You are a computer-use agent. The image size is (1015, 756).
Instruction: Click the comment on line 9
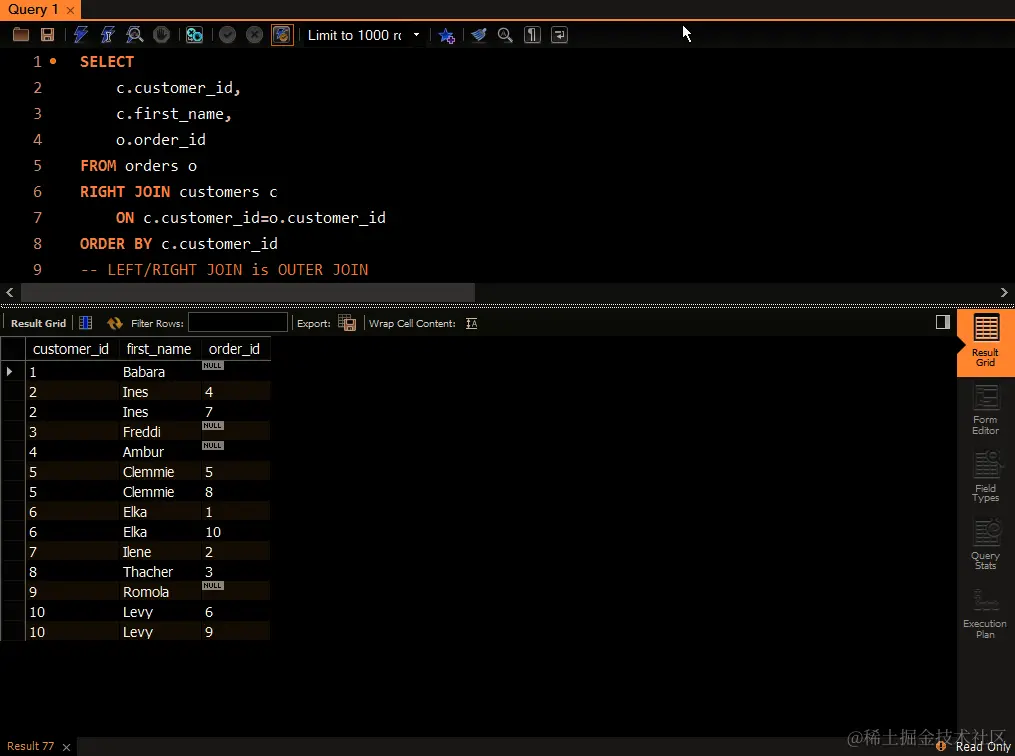pos(224,269)
